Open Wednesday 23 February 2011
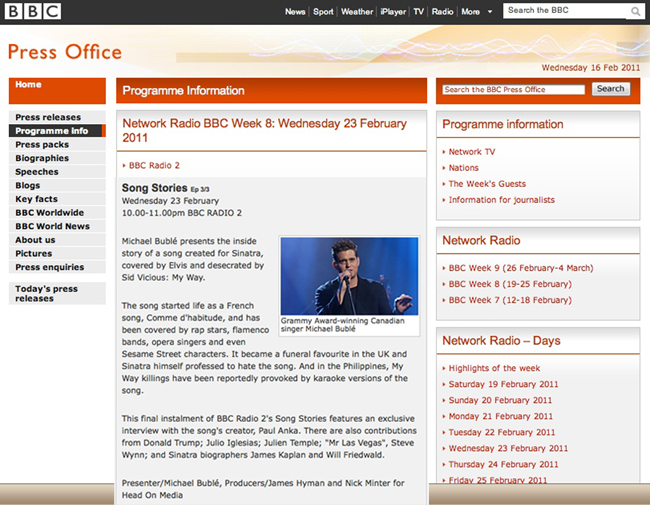Screen dimensions: 650x505 508,449
